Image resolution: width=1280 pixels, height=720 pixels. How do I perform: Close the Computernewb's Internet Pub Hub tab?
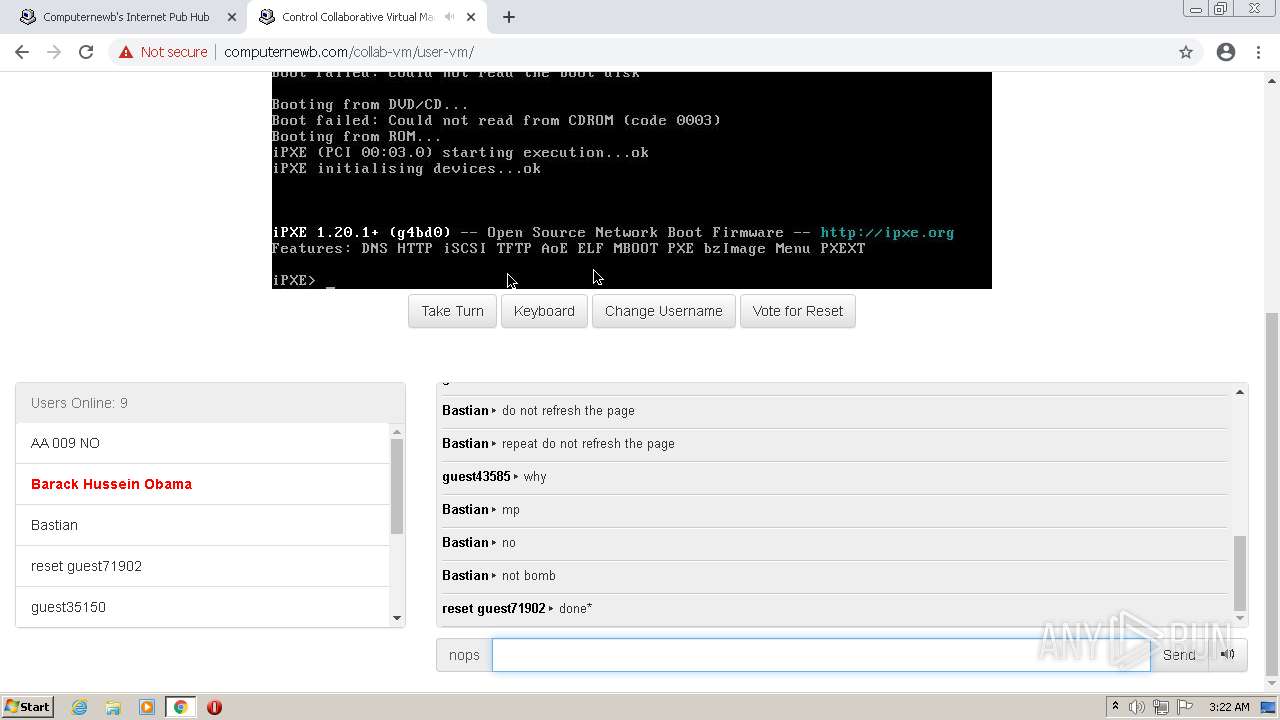[x=231, y=17]
